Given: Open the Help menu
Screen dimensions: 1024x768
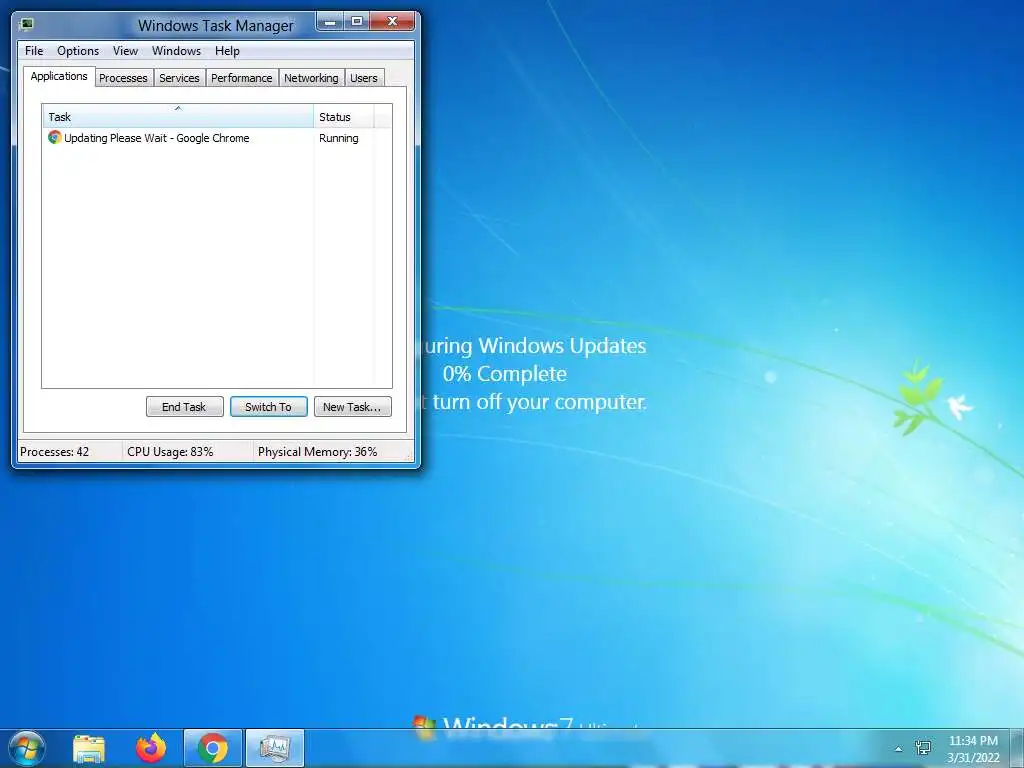Looking at the screenshot, I should (x=227, y=51).
